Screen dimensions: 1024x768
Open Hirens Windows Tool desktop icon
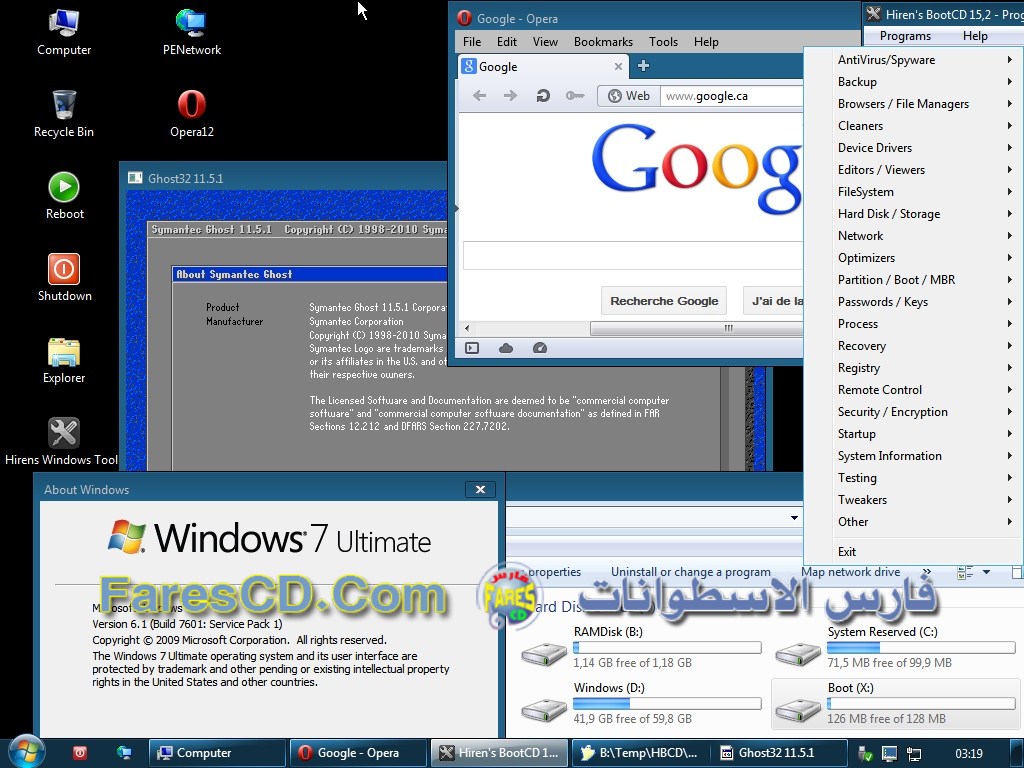click(62, 442)
